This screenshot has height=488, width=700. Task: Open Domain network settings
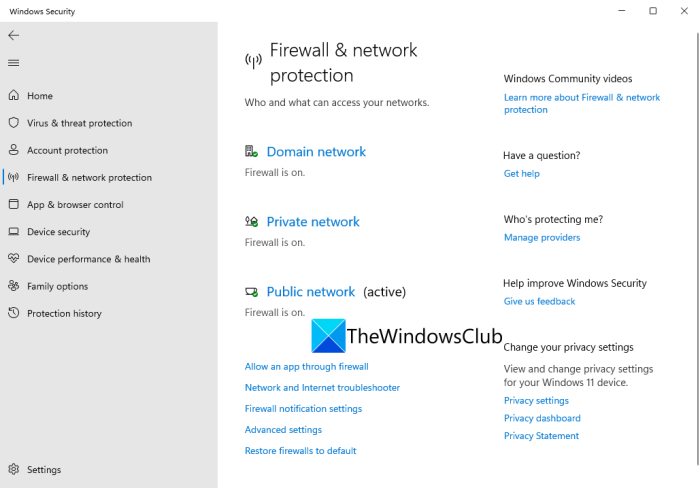(316, 152)
